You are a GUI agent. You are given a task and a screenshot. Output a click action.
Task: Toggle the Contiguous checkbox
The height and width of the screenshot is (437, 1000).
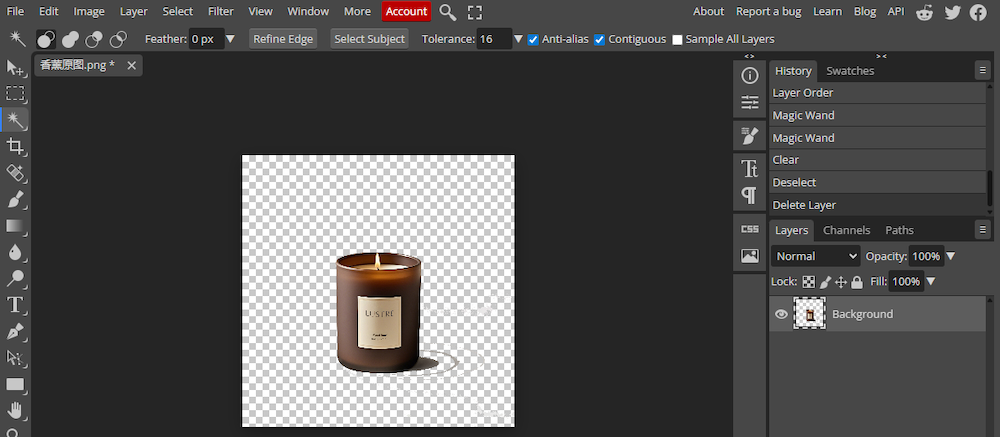click(x=599, y=40)
